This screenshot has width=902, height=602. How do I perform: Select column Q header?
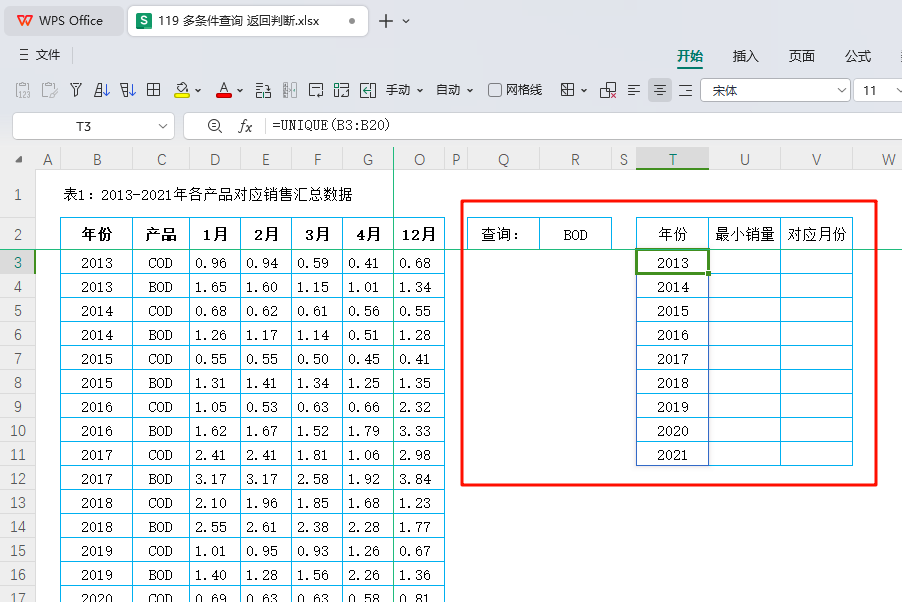503,159
